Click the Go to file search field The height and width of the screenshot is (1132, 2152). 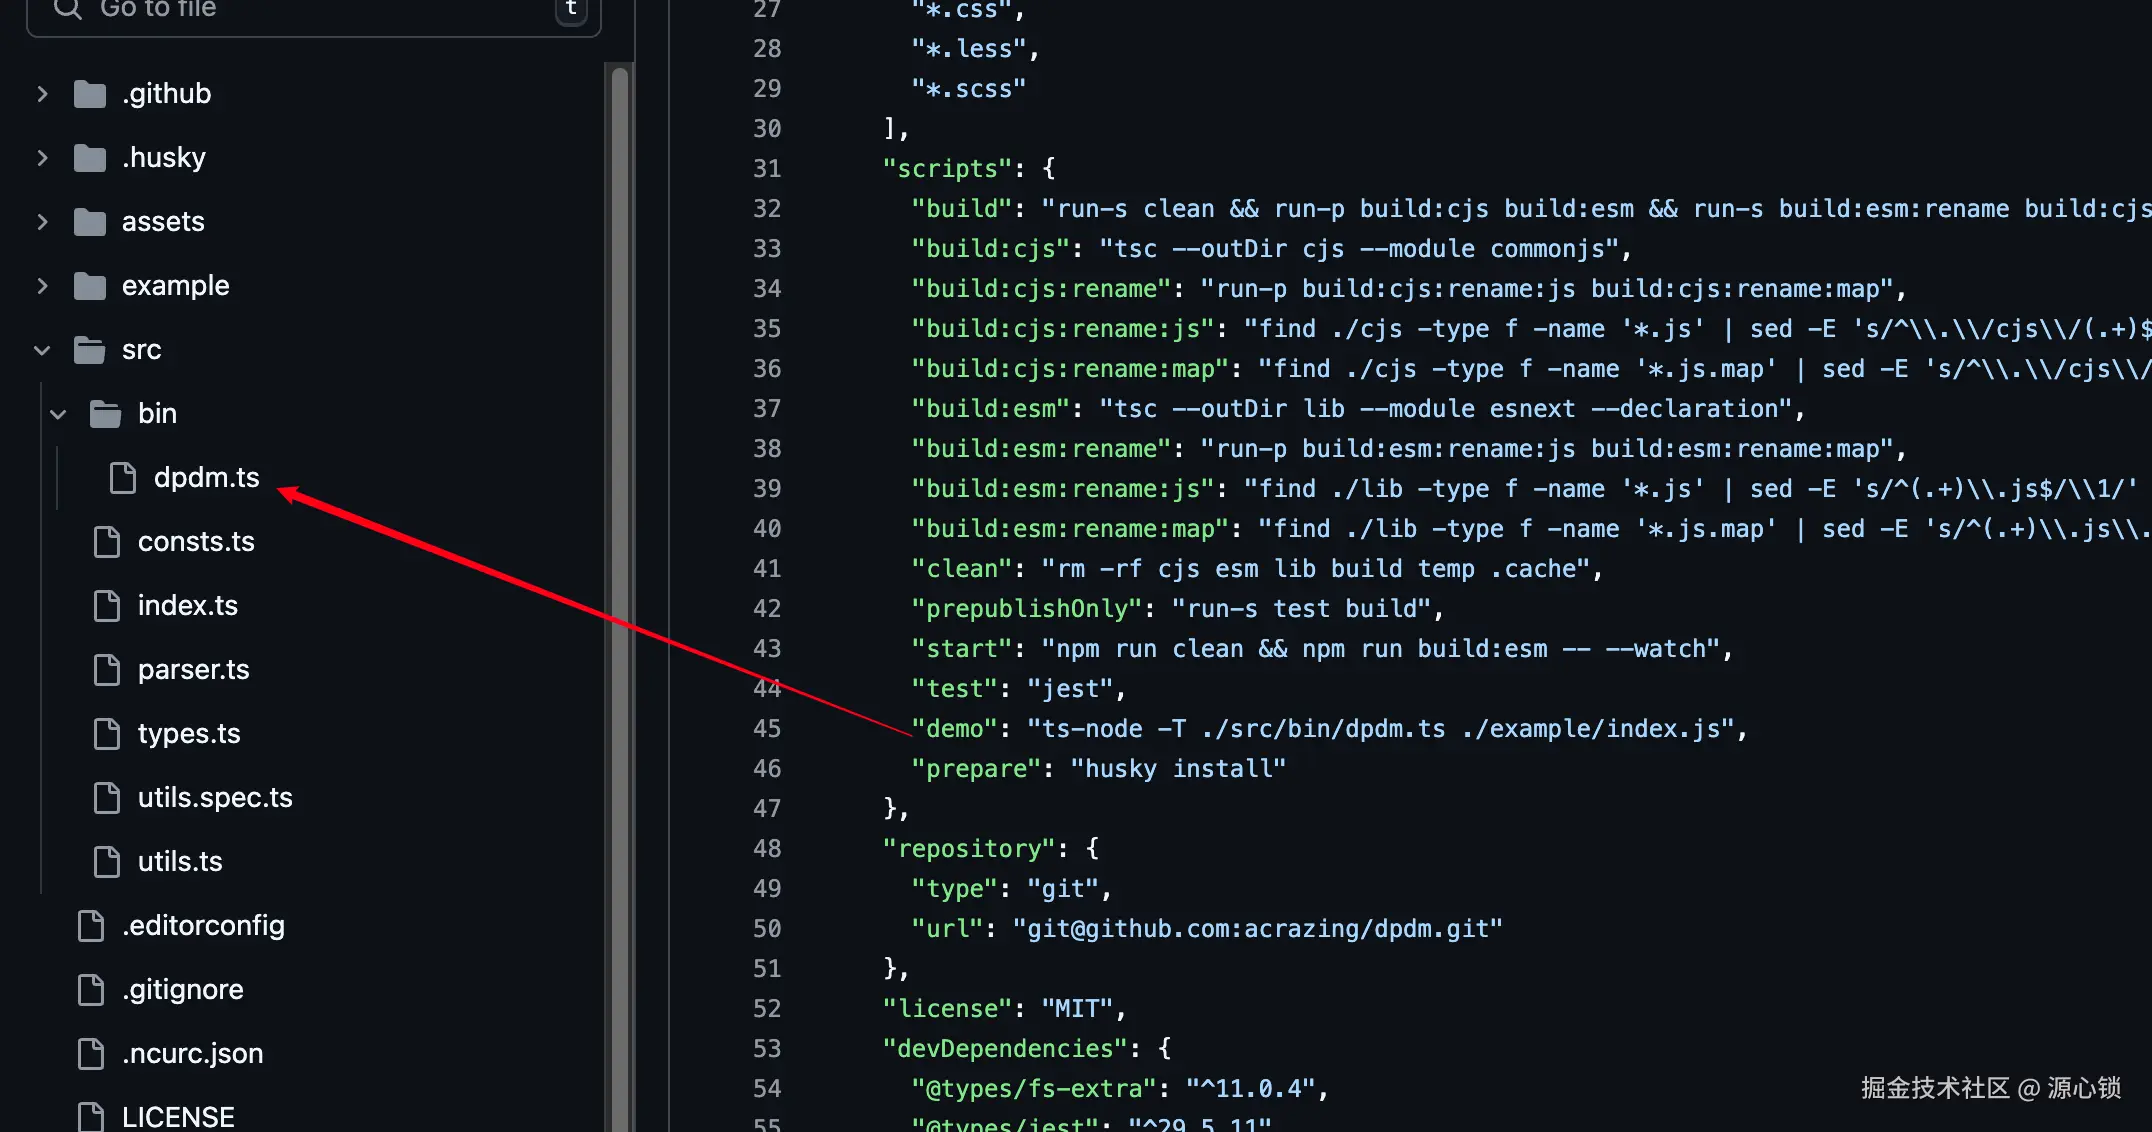click(x=320, y=10)
